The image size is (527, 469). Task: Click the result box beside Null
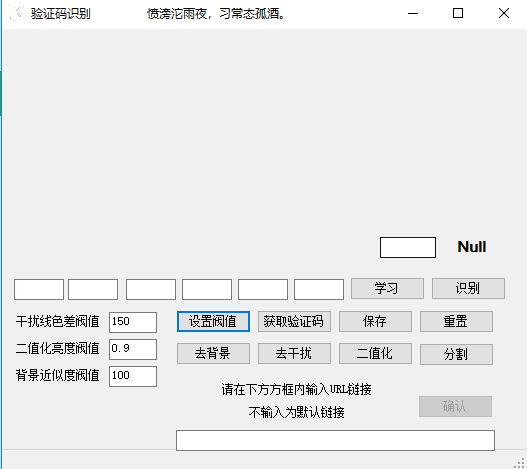pyautogui.click(x=408, y=247)
